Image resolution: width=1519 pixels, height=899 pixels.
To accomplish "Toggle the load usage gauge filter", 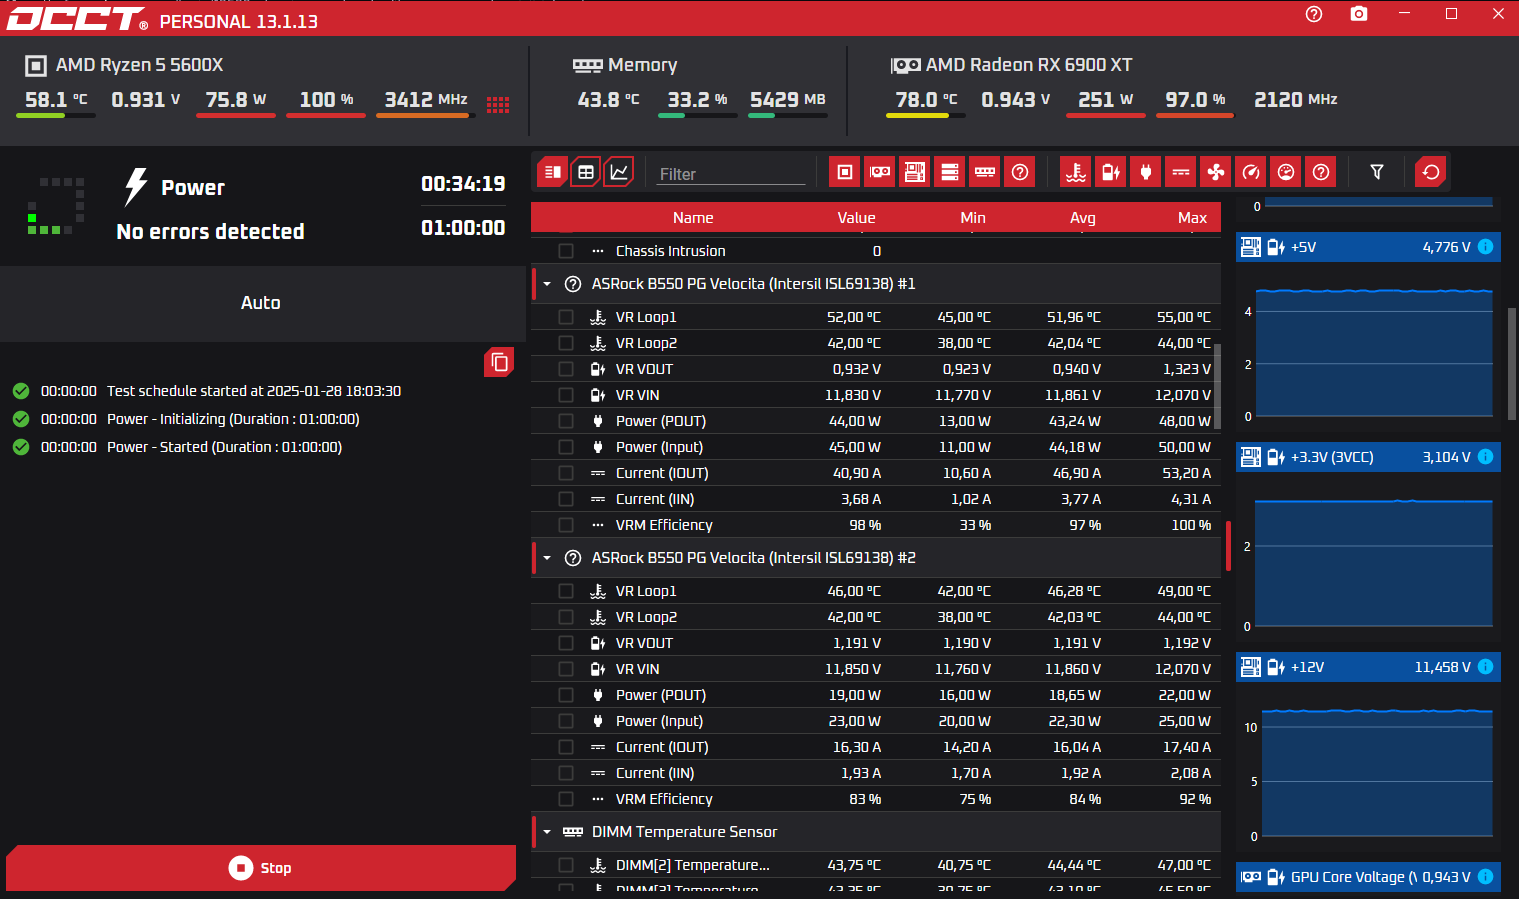I will pos(1286,172).
